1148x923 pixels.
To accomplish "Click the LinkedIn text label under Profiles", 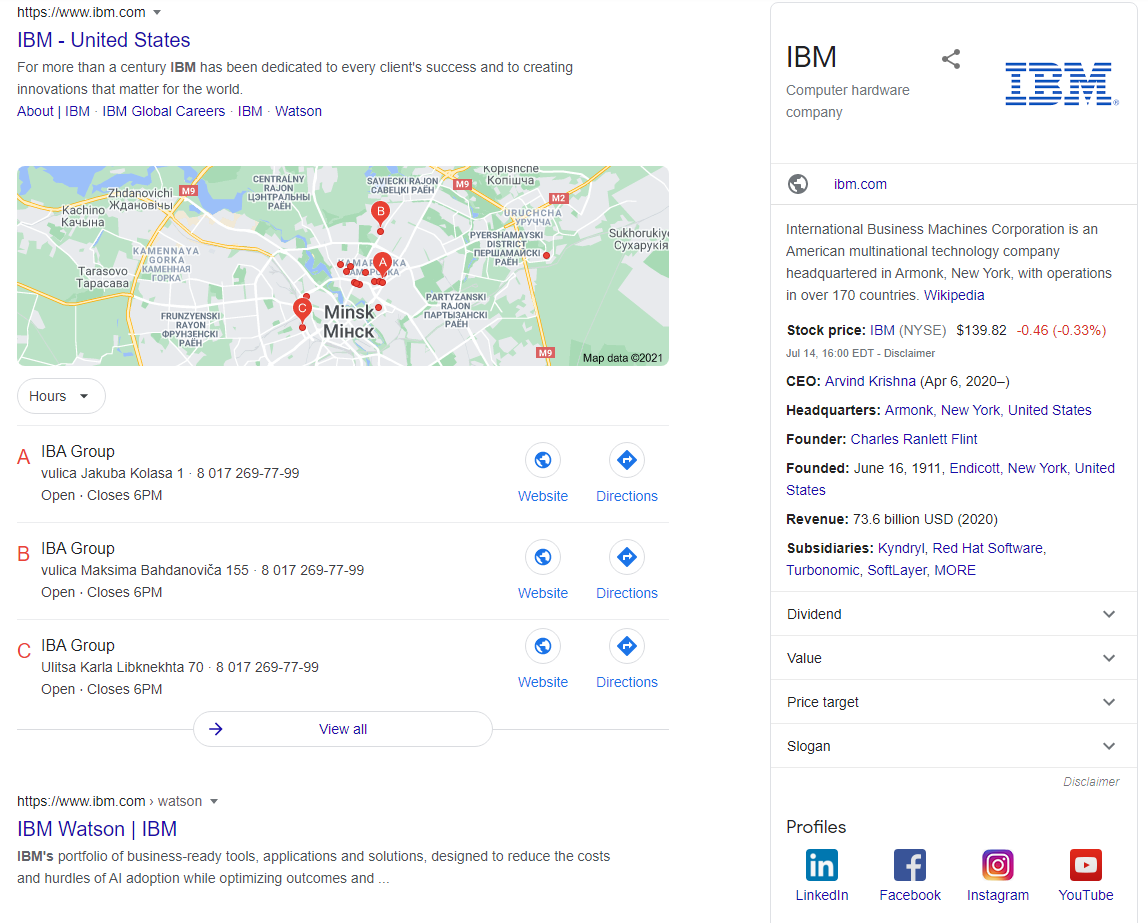I will click(x=821, y=895).
